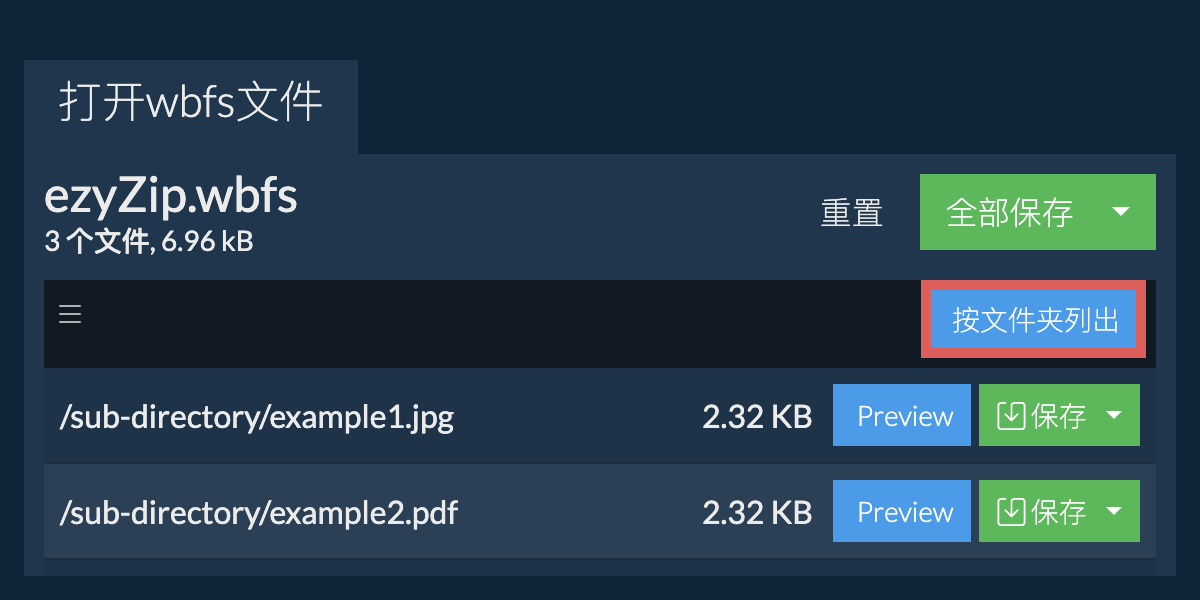Save the example2.pdf file

(1038, 512)
